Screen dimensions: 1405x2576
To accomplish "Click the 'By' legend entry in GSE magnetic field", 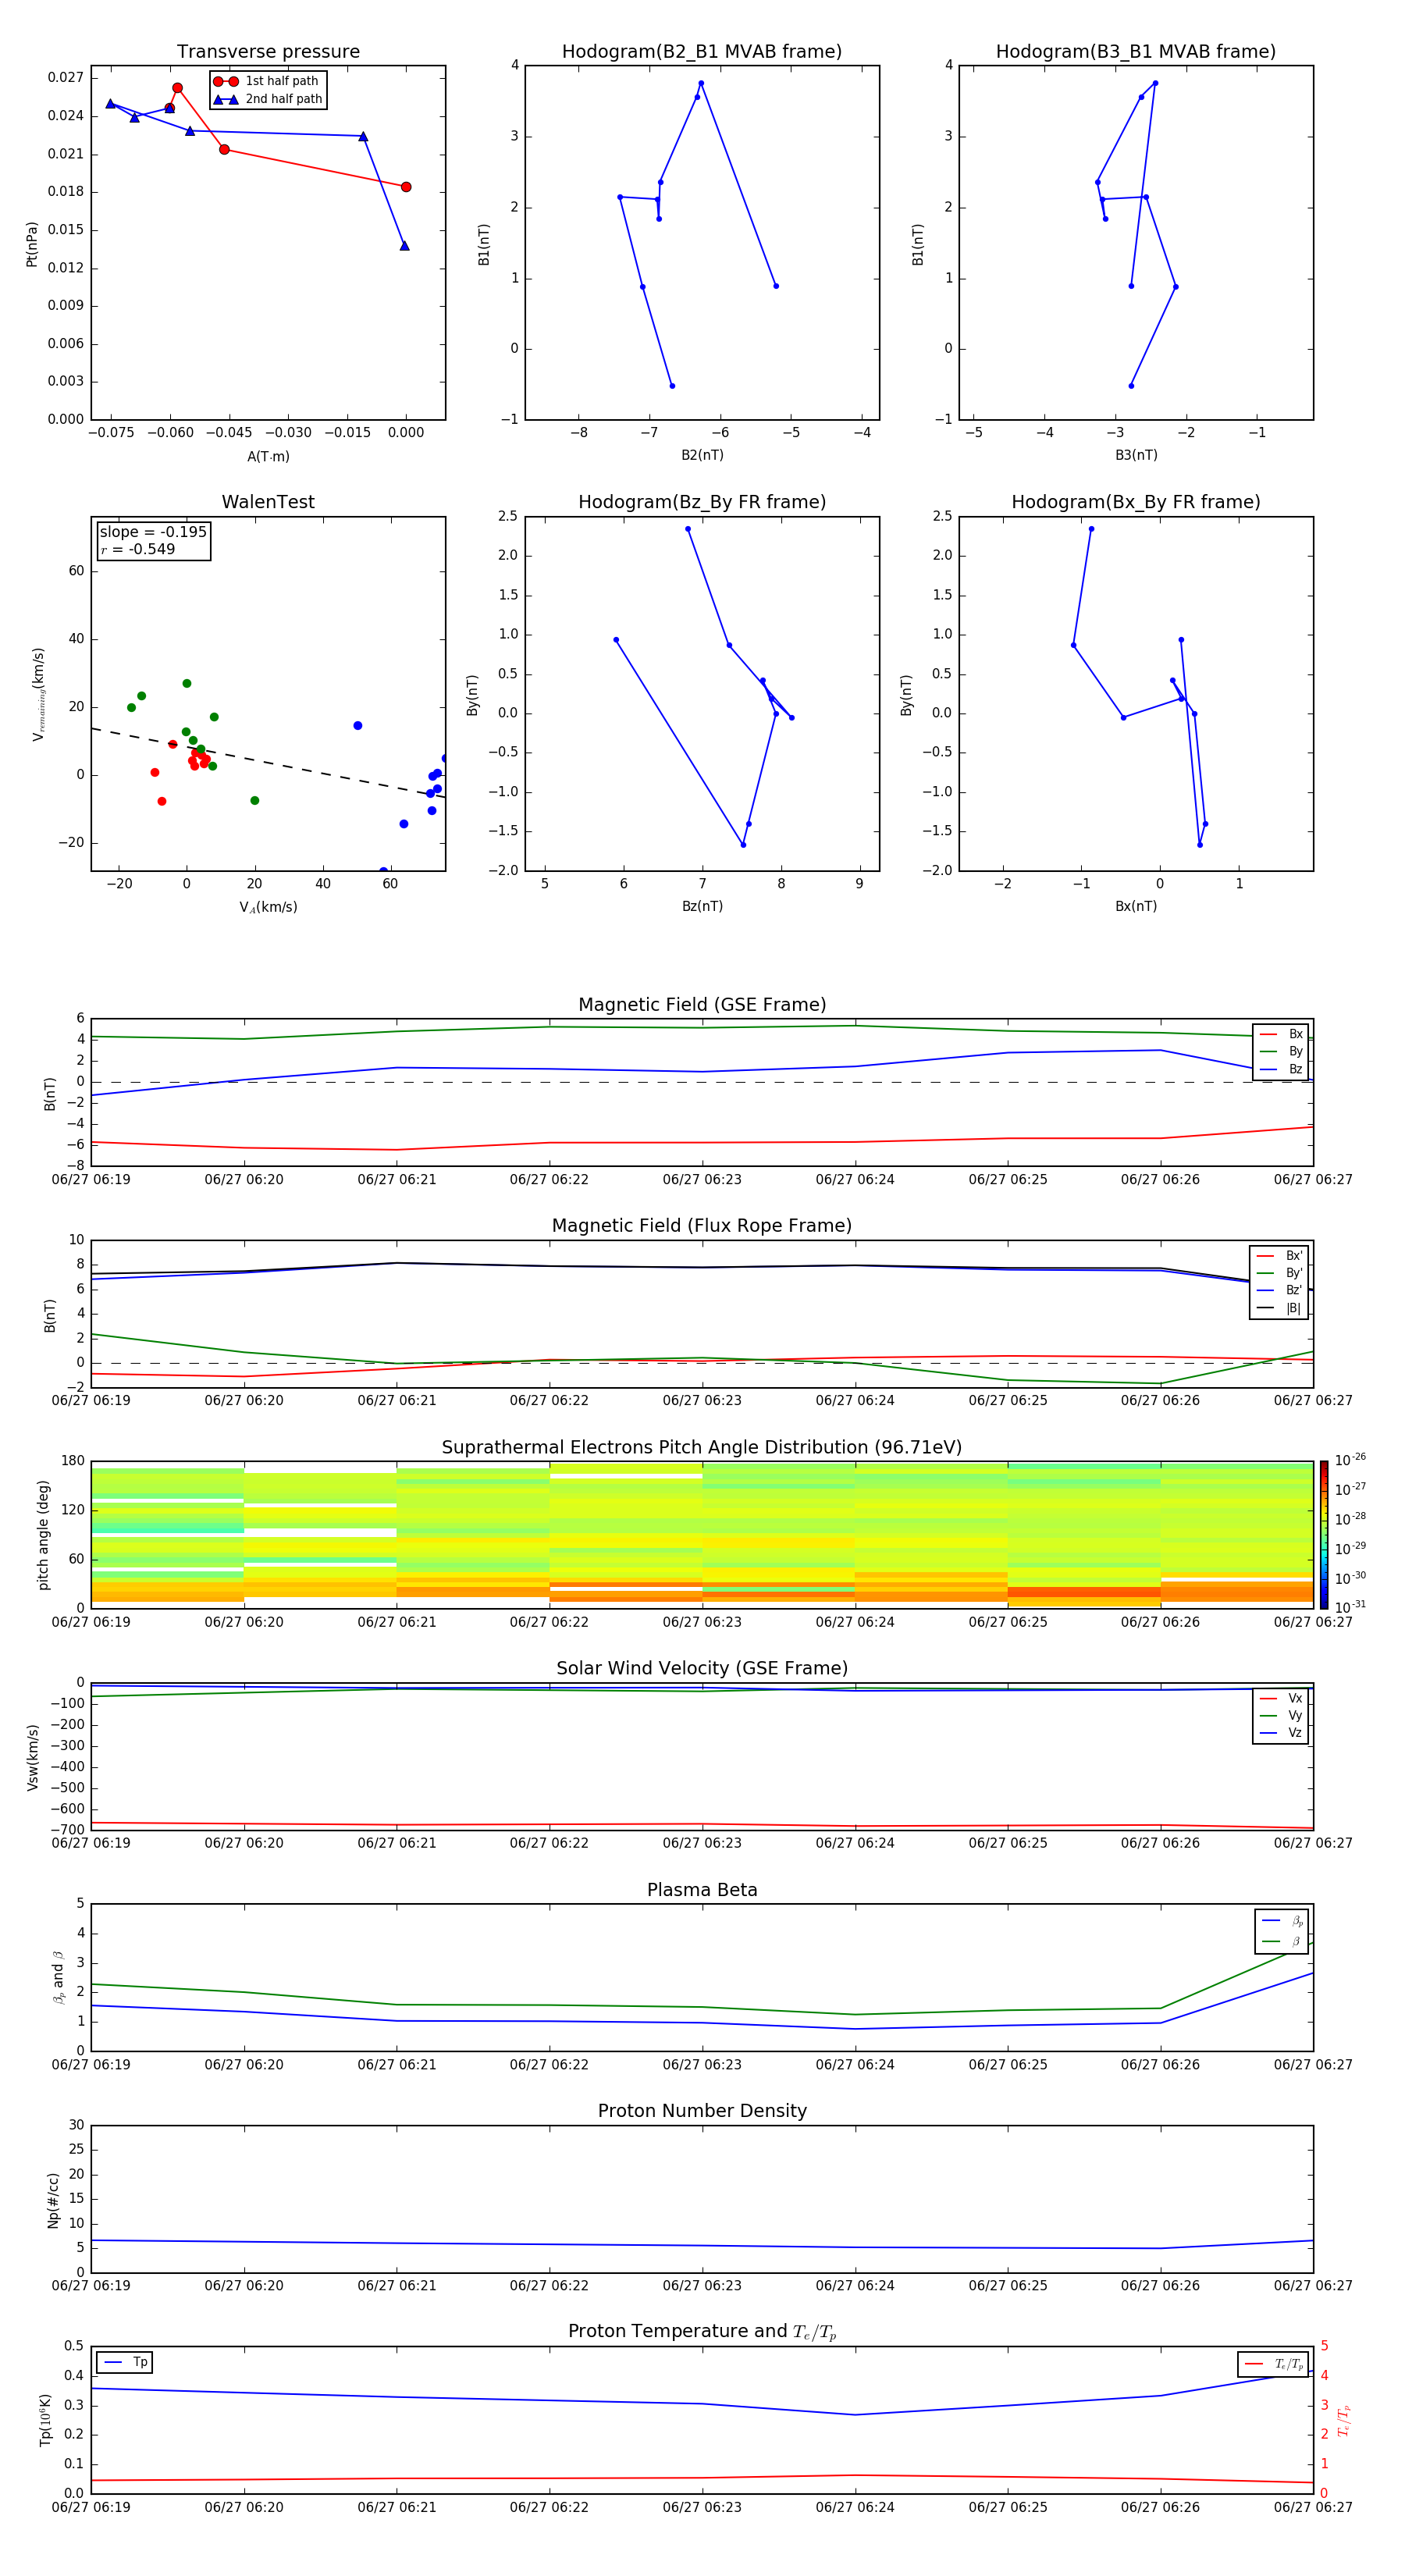I will (x=1281, y=1051).
